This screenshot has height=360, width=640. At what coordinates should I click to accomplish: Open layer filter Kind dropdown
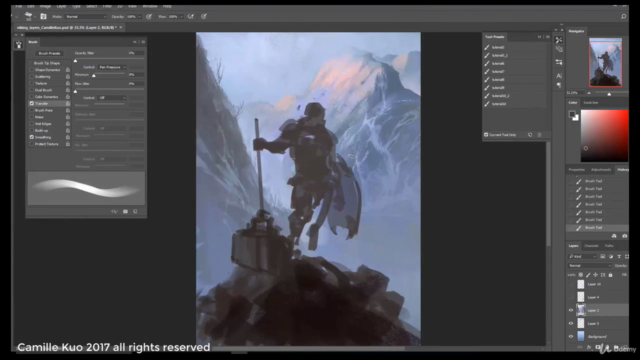pos(582,256)
